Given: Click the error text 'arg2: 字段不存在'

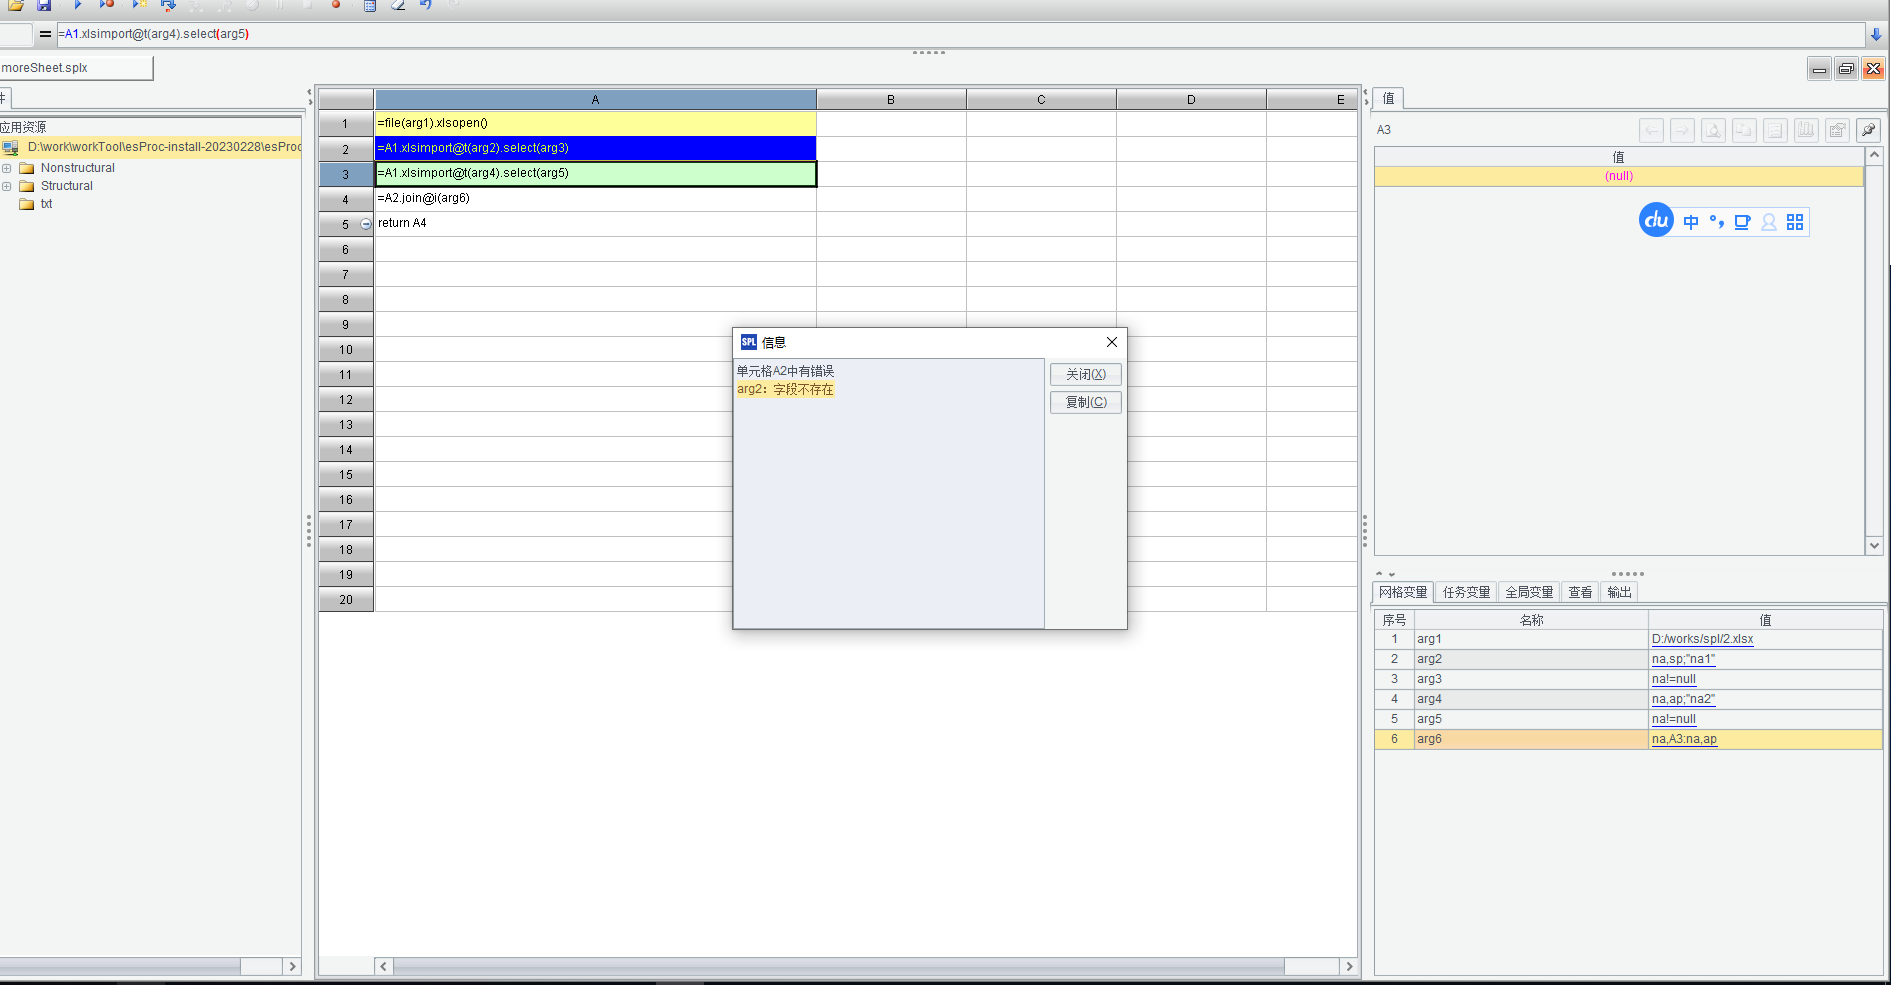Looking at the screenshot, I should pyautogui.click(x=785, y=389).
